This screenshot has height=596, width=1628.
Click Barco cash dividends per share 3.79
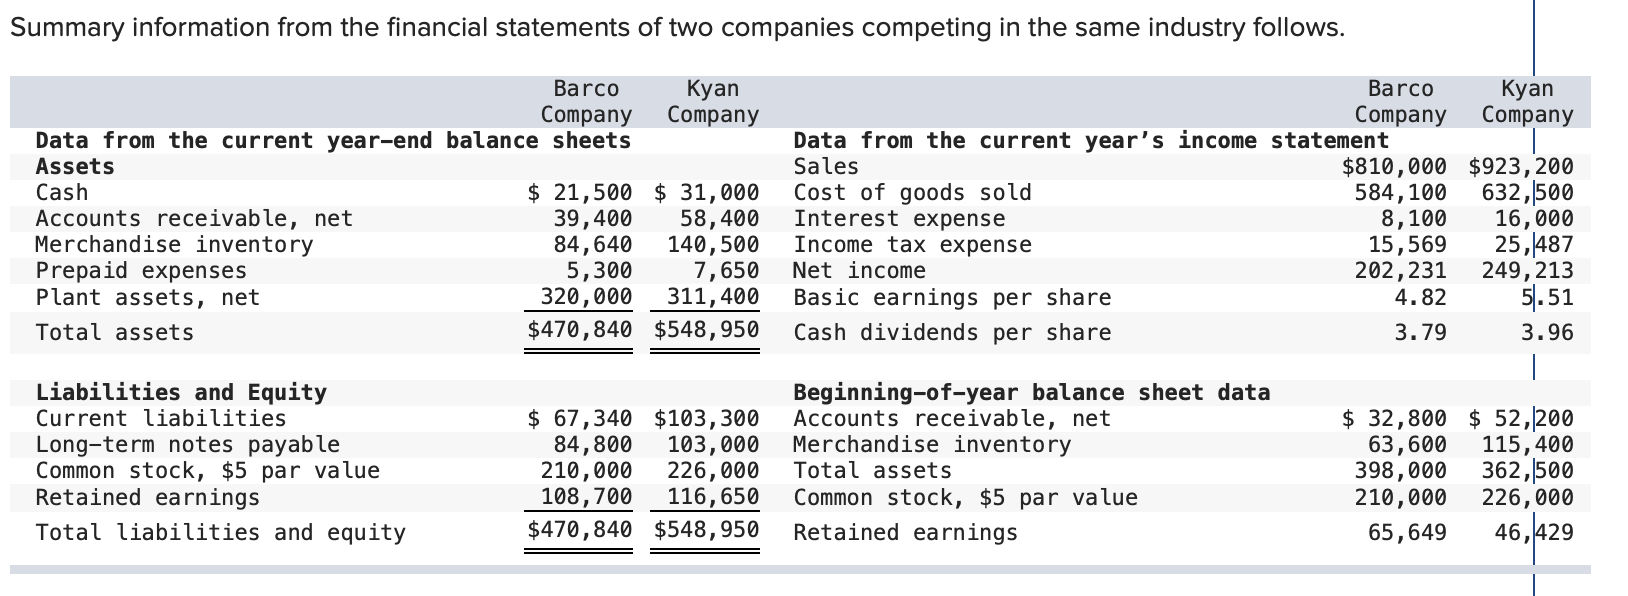[x=1421, y=332]
